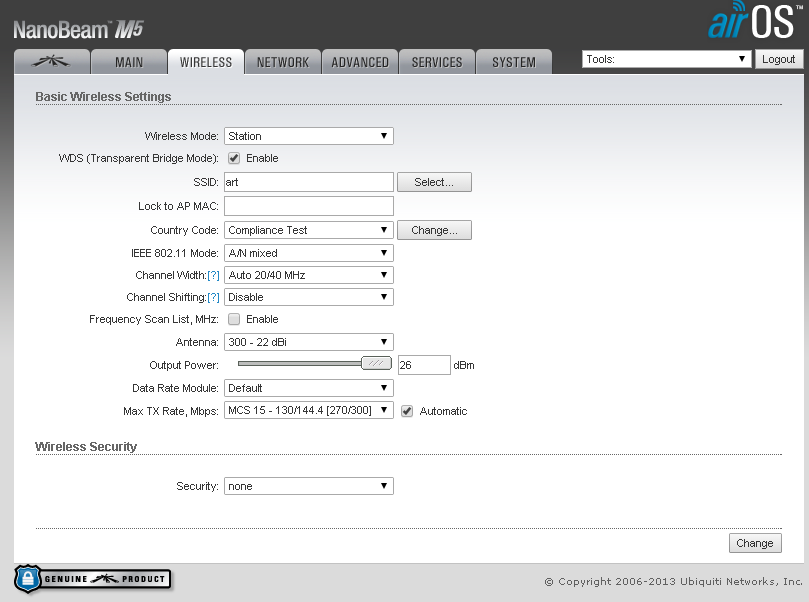Open the Ubiquiti logo tab
The height and width of the screenshot is (602, 809).
(52, 62)
